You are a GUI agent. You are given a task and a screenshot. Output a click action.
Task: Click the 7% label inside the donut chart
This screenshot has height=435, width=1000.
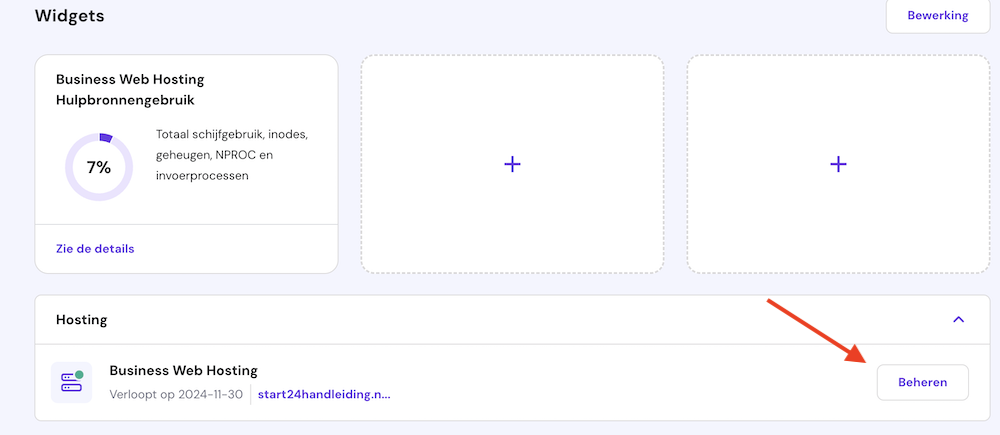98,168
